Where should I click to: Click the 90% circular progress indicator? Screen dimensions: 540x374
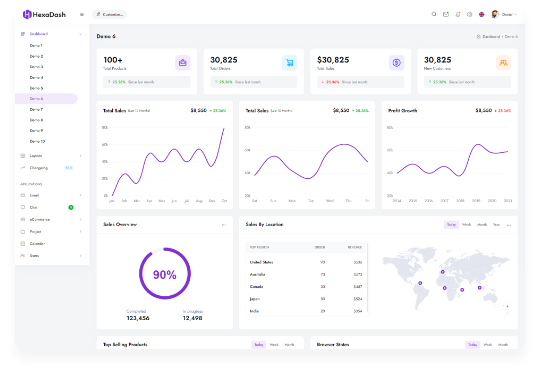[165, 273]
